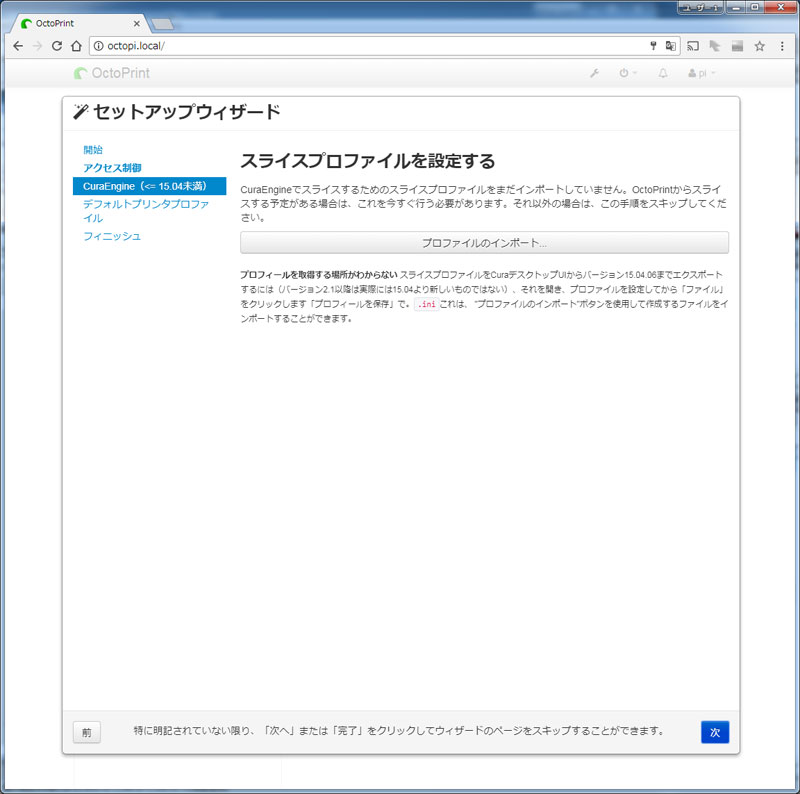This screenshot has width=800, height=794.
Task: Select the CuraEngine wizard step
Action: tap(149, 186)
